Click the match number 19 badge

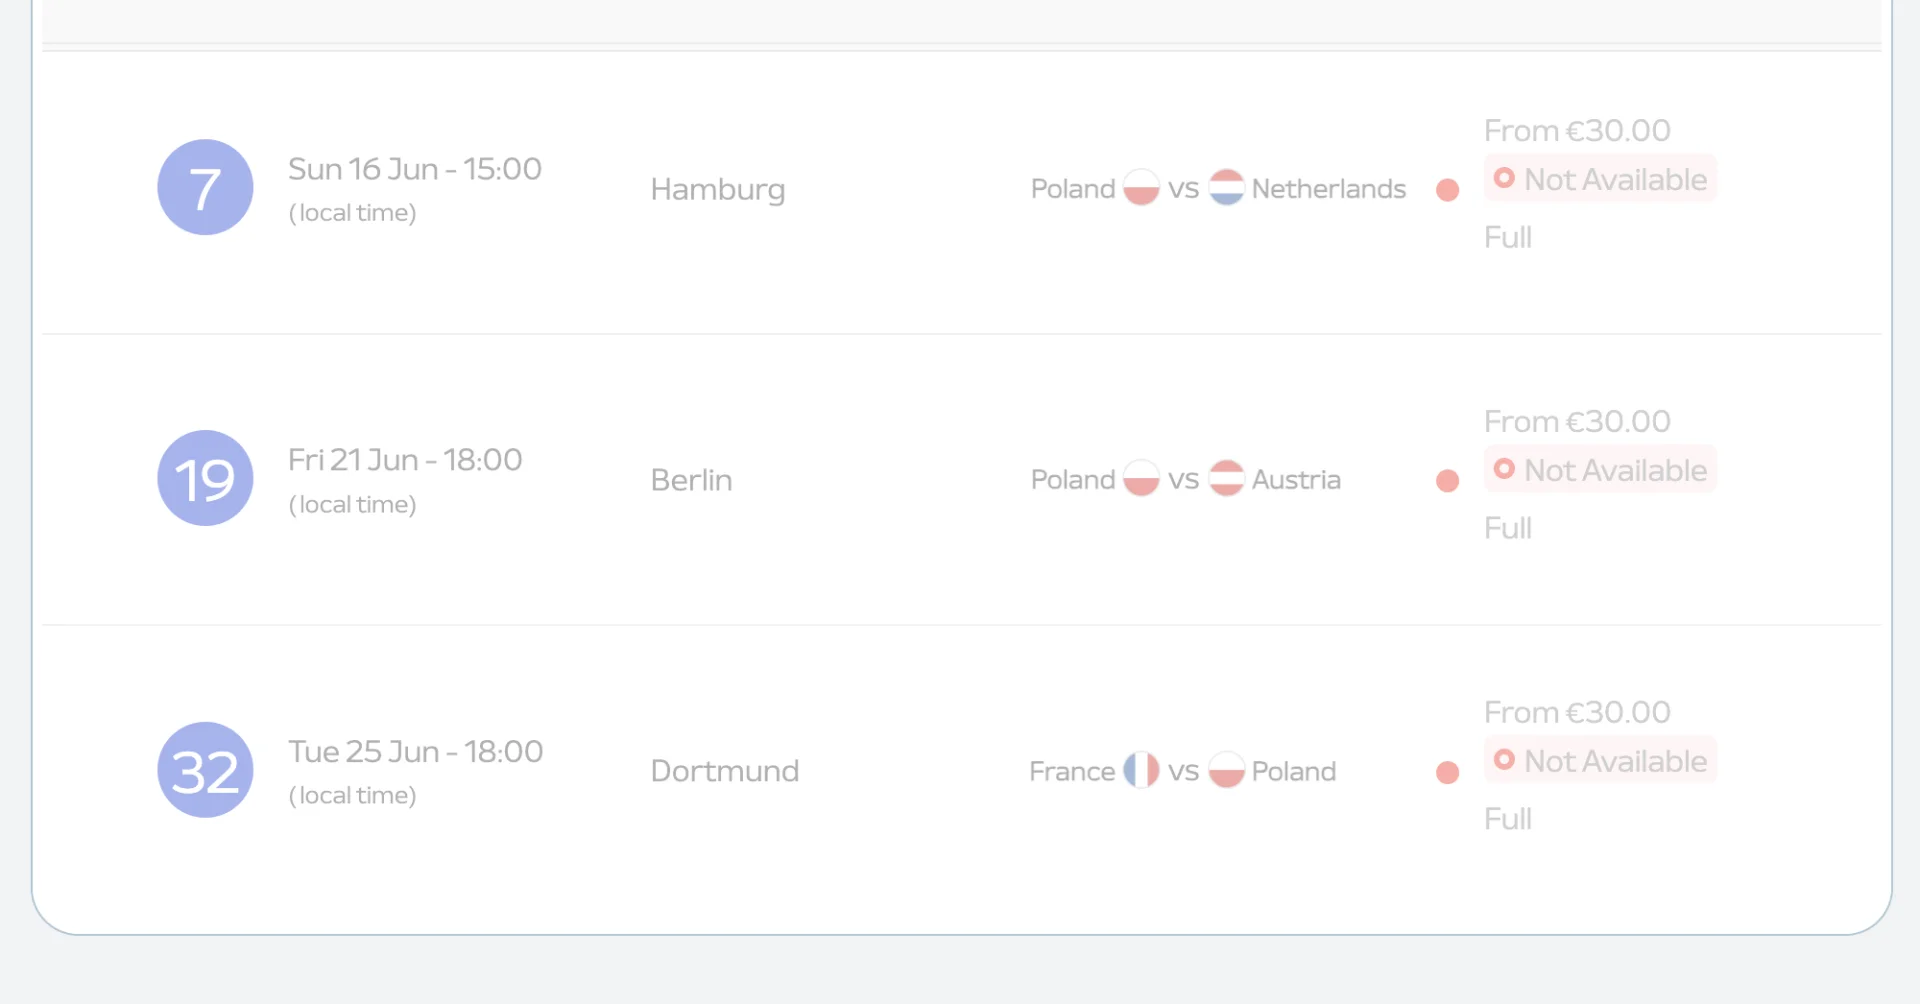(x=205, y=478)
